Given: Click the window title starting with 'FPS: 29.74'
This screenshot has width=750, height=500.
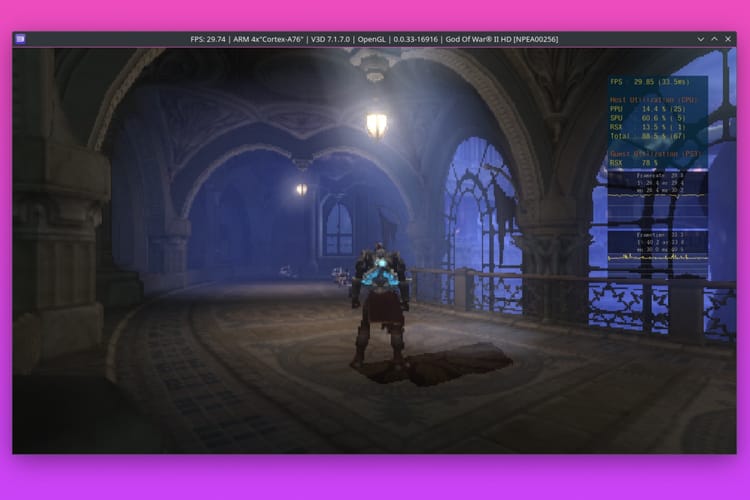Looking at the screenshot, I should pos(374,39).
